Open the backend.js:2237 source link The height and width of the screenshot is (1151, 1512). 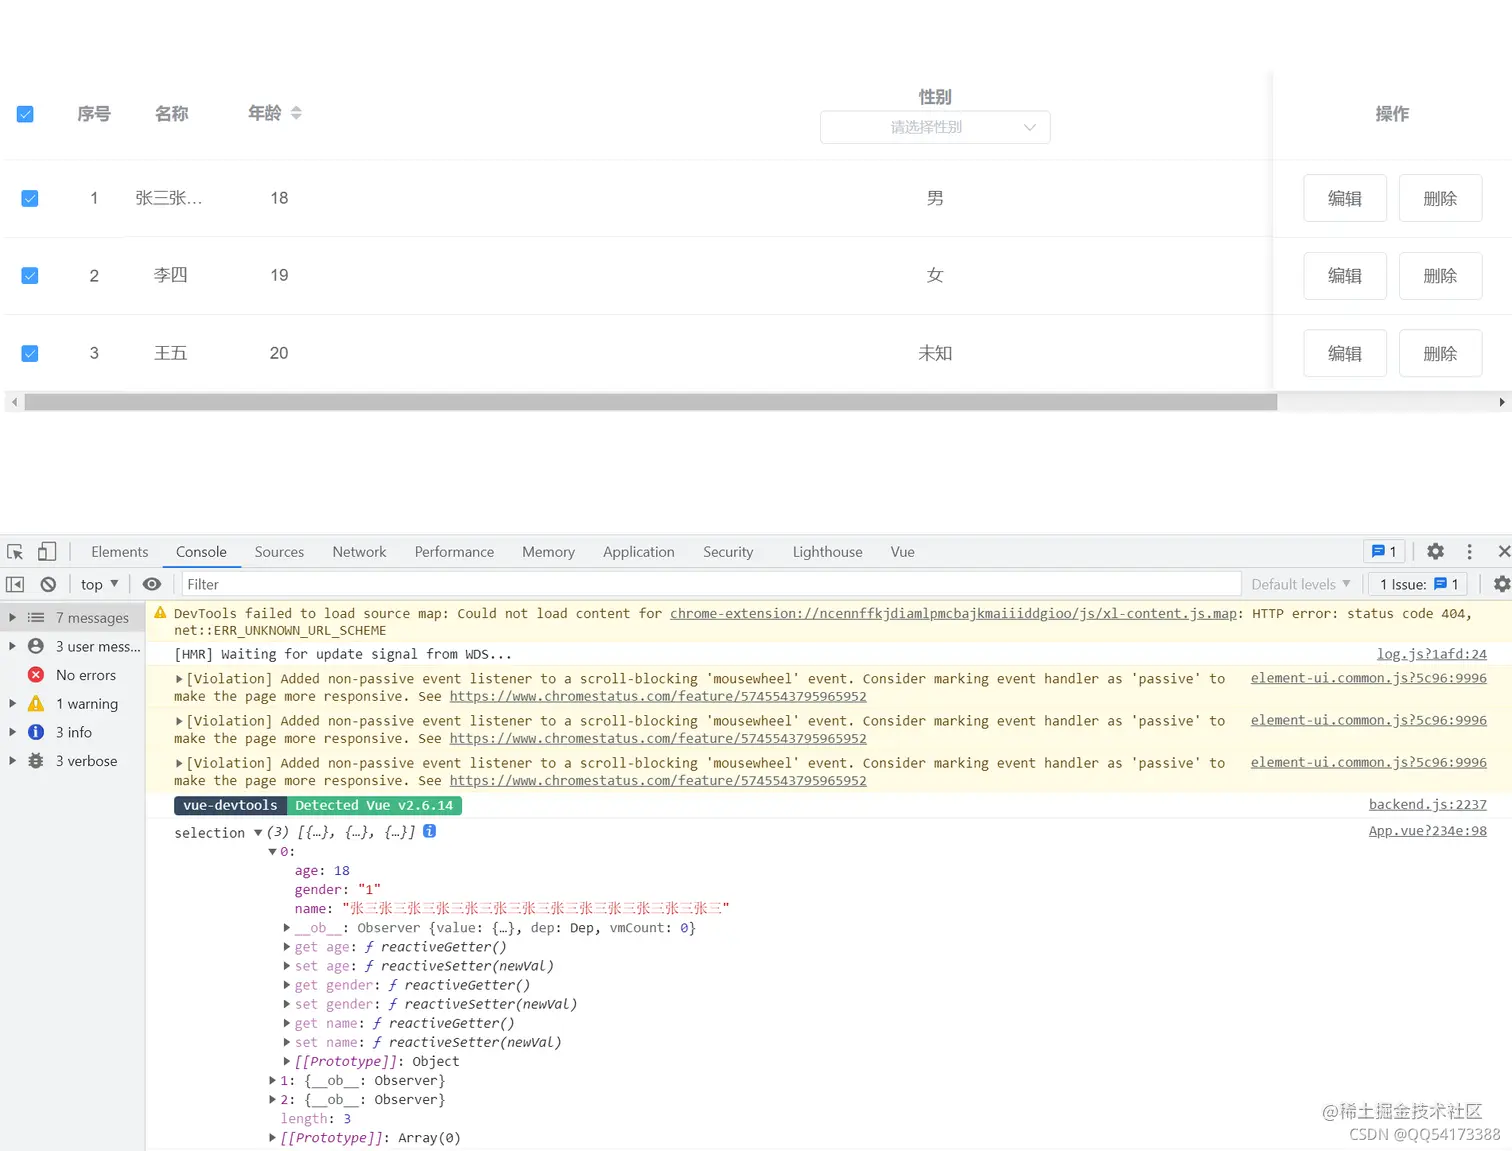[1428, 804]
